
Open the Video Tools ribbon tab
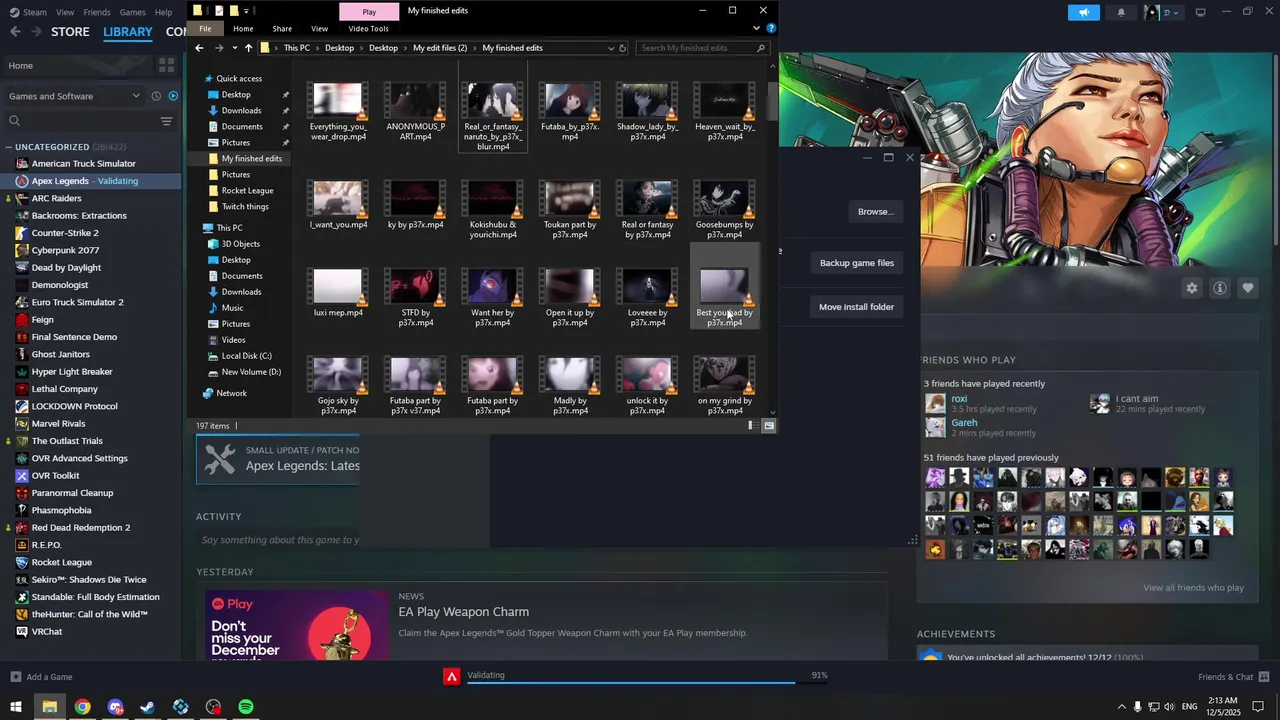click(x=368, y=28)
